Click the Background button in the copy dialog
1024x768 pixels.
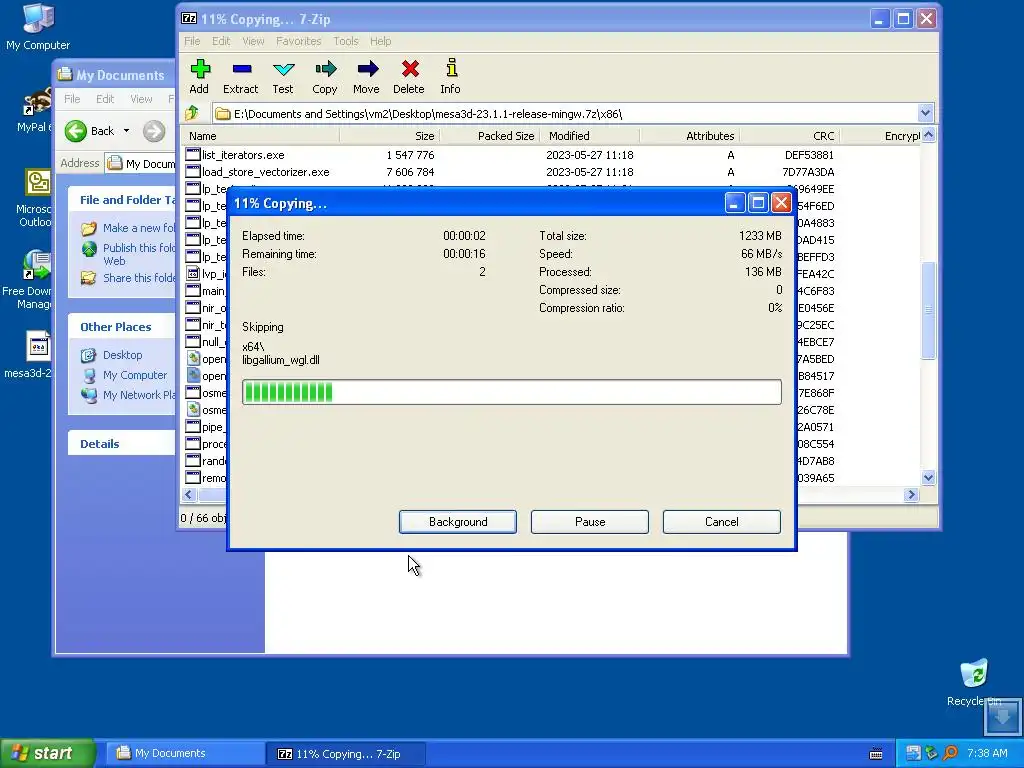tap(458, 522)
